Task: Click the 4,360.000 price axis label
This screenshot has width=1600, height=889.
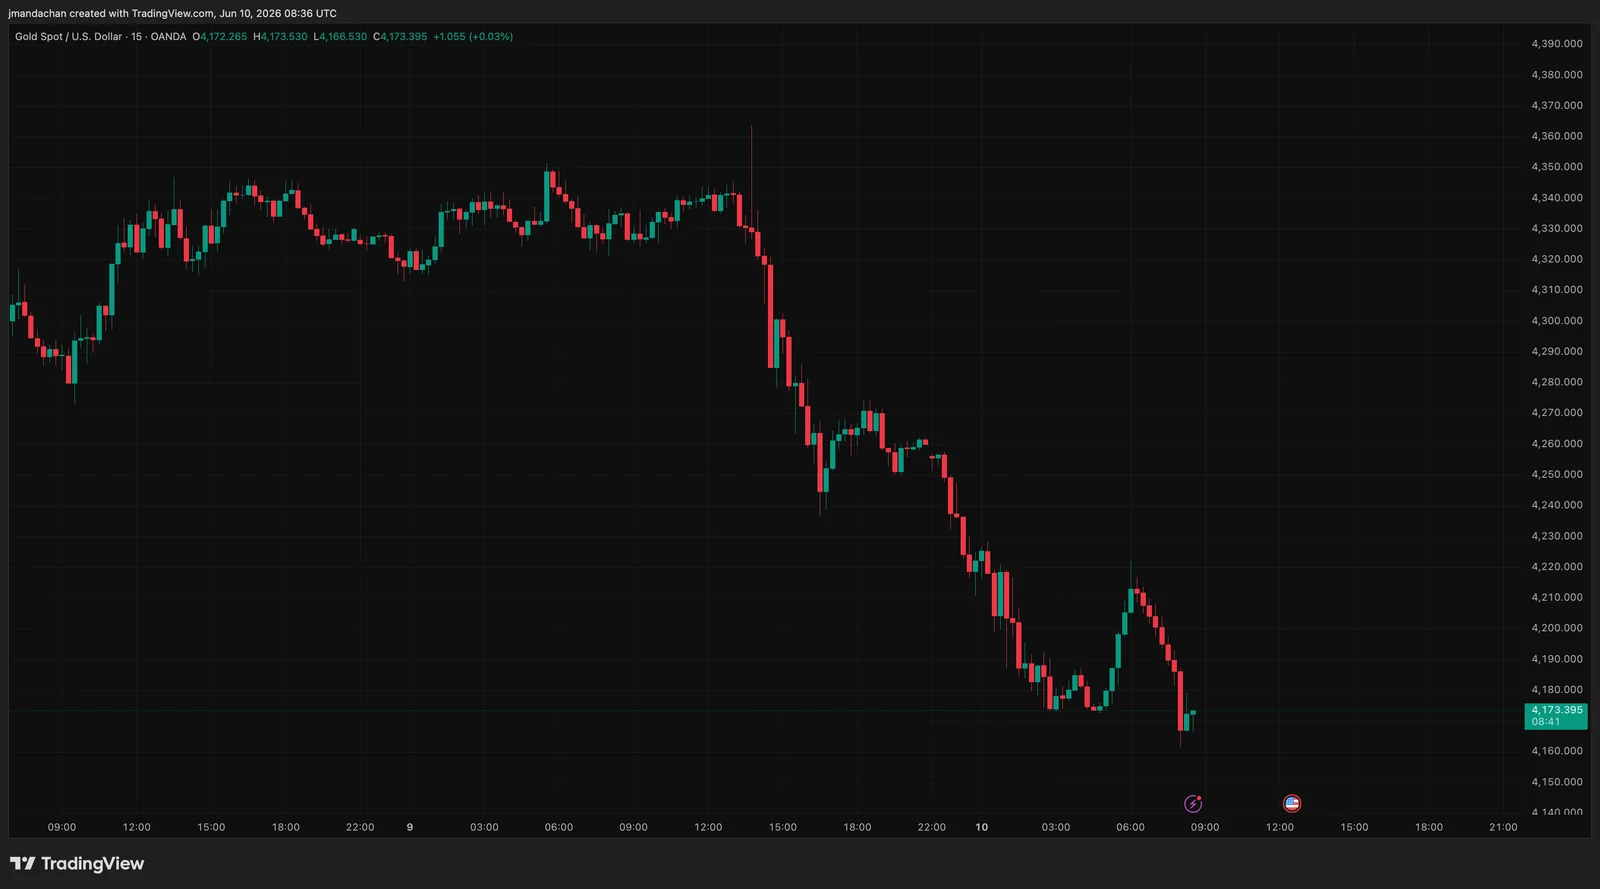Action: 1557,136
